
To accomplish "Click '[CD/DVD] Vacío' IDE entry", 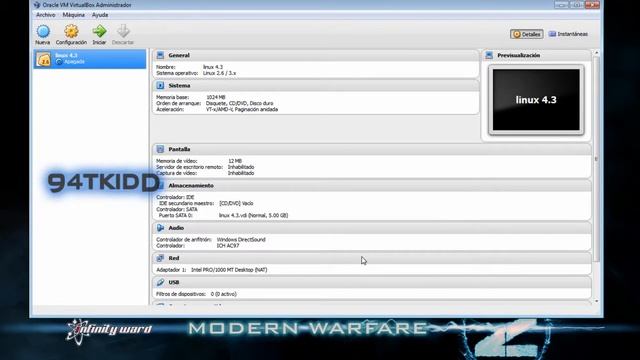I will (236, 203).
